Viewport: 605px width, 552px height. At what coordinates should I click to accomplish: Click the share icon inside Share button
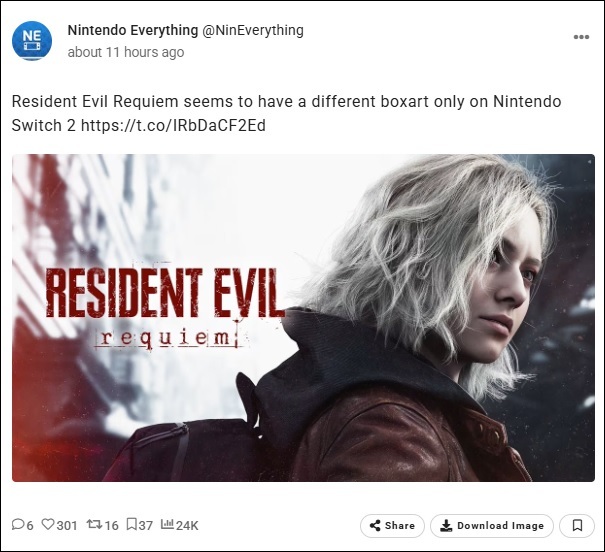pos(375,525)
